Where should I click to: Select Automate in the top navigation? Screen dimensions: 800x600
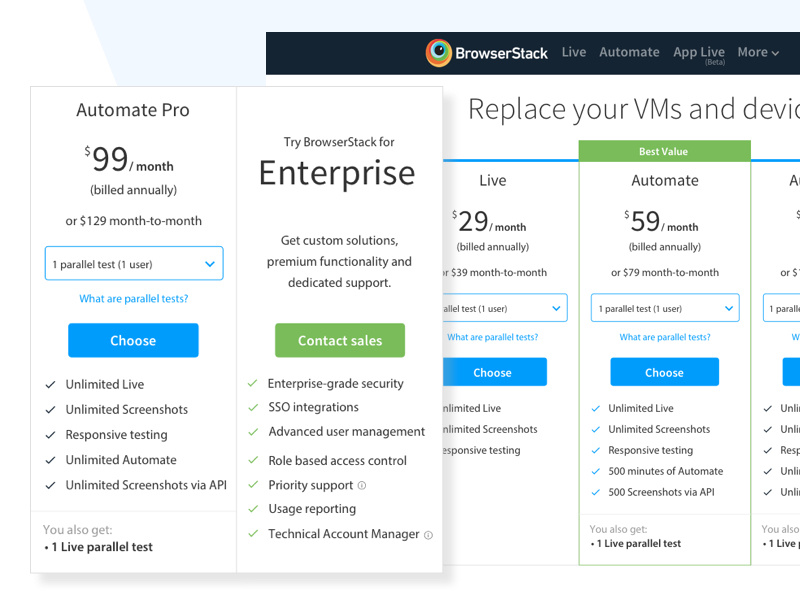(629, 52)
